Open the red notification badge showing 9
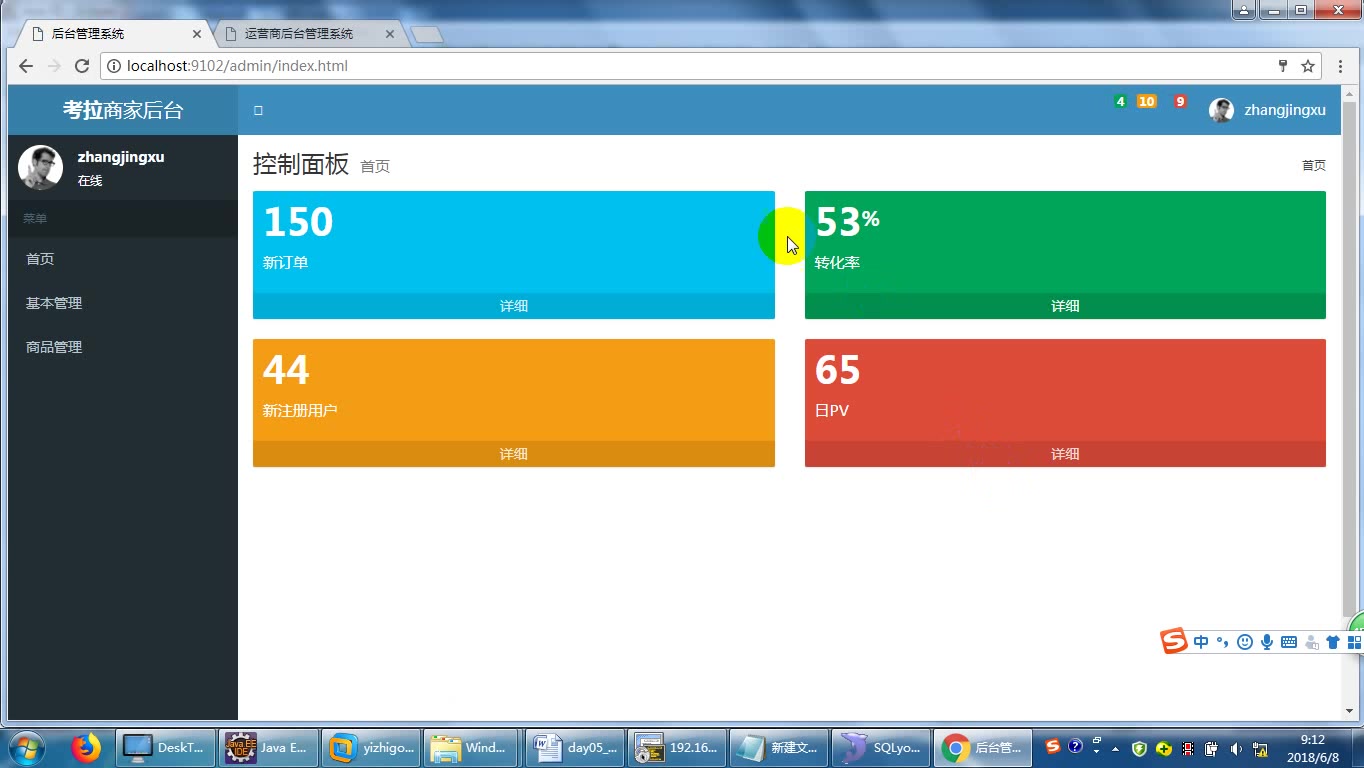Viewport: 1364px width, 768px height. 1180,101
